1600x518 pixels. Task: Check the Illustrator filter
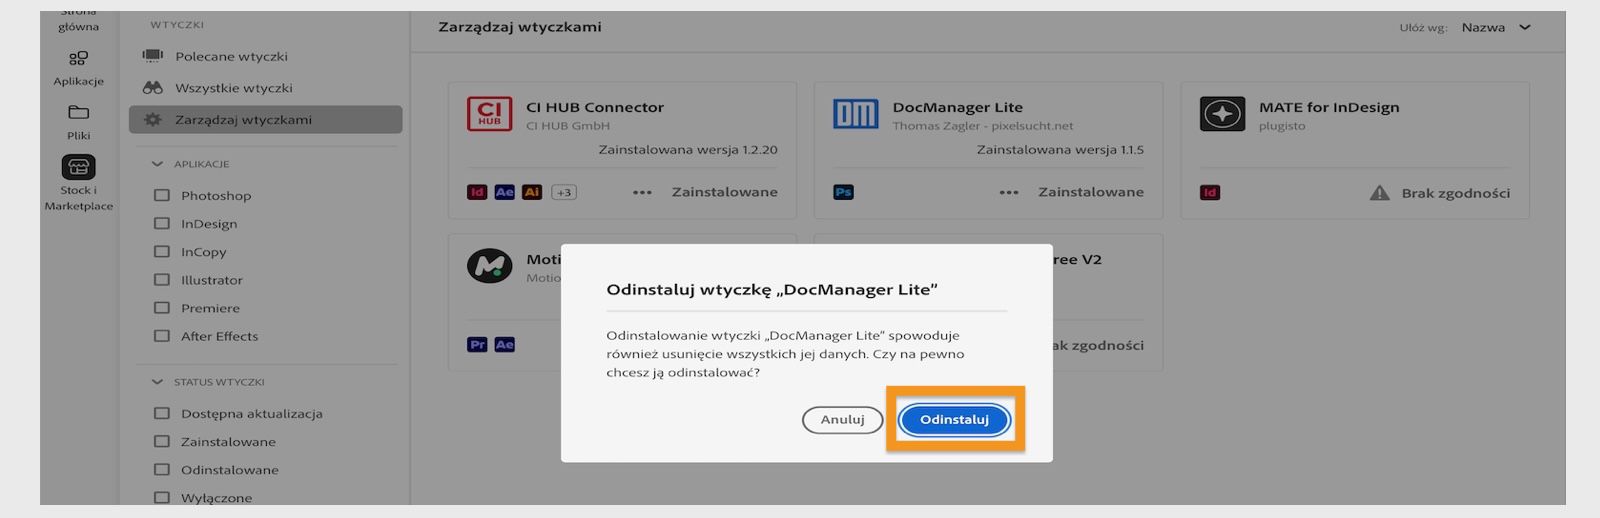coord(162,280)
